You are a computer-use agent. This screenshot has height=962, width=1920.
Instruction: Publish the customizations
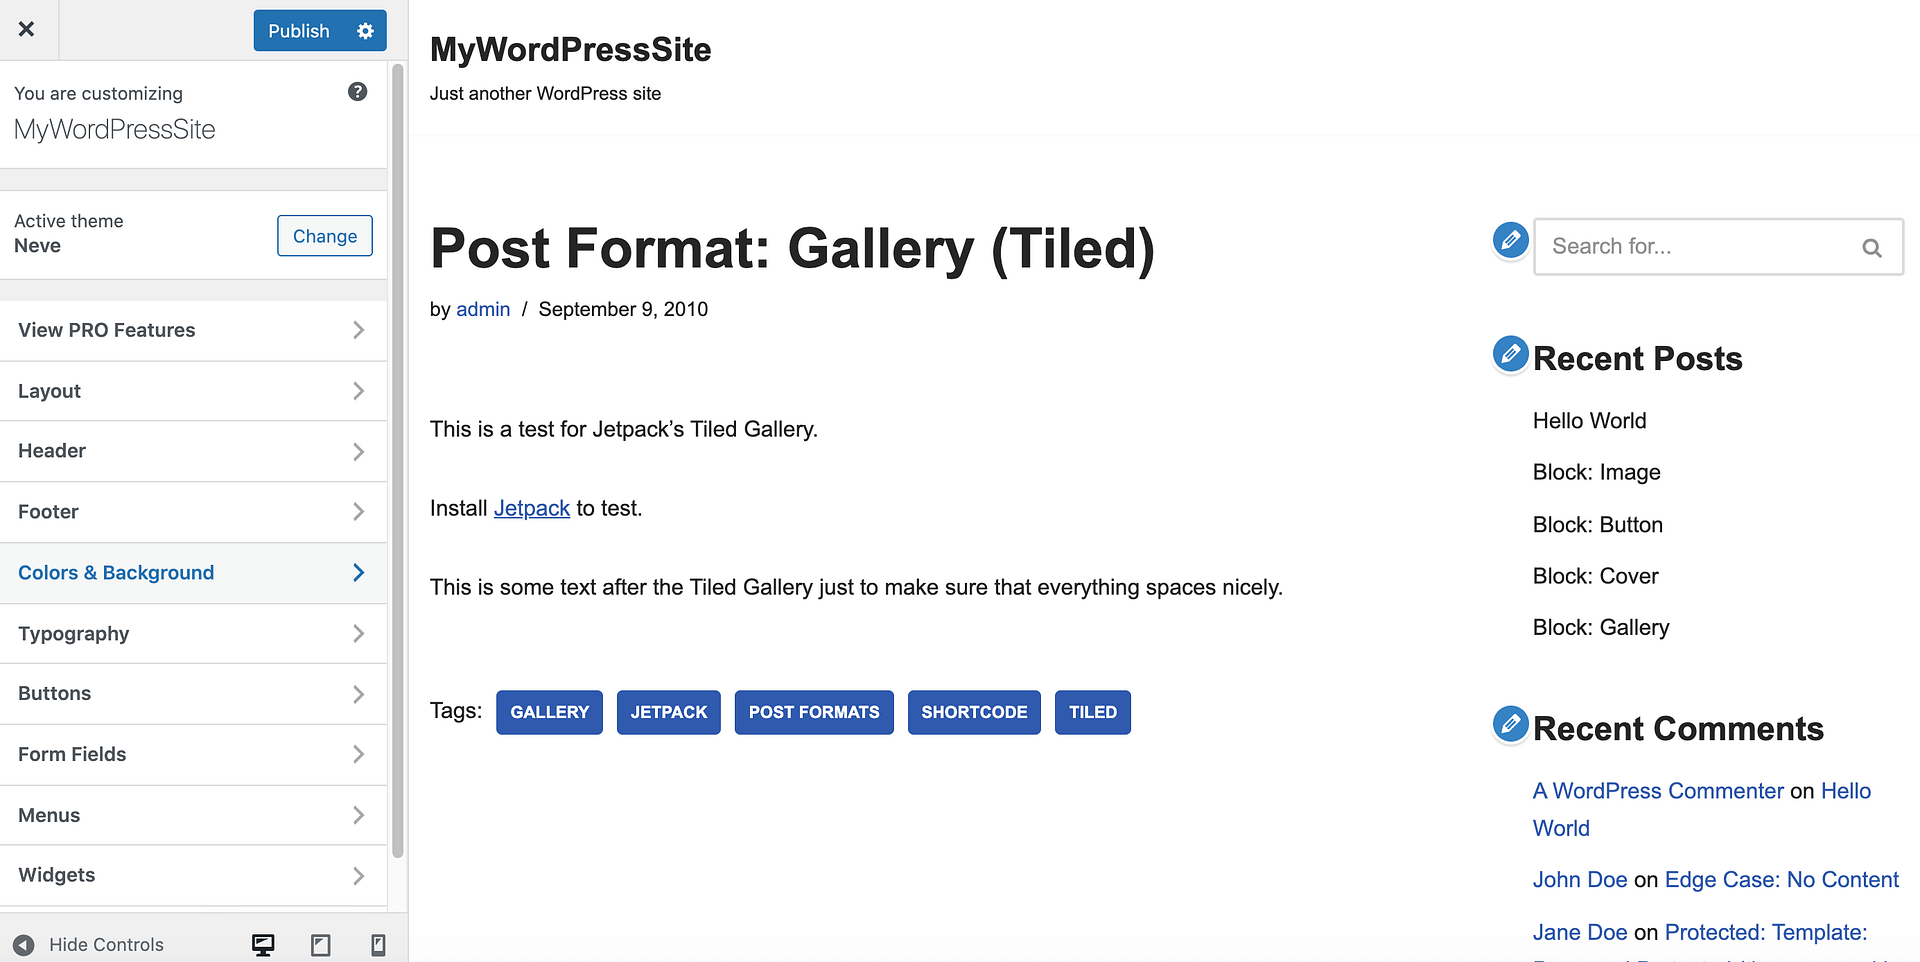[298, 30]
